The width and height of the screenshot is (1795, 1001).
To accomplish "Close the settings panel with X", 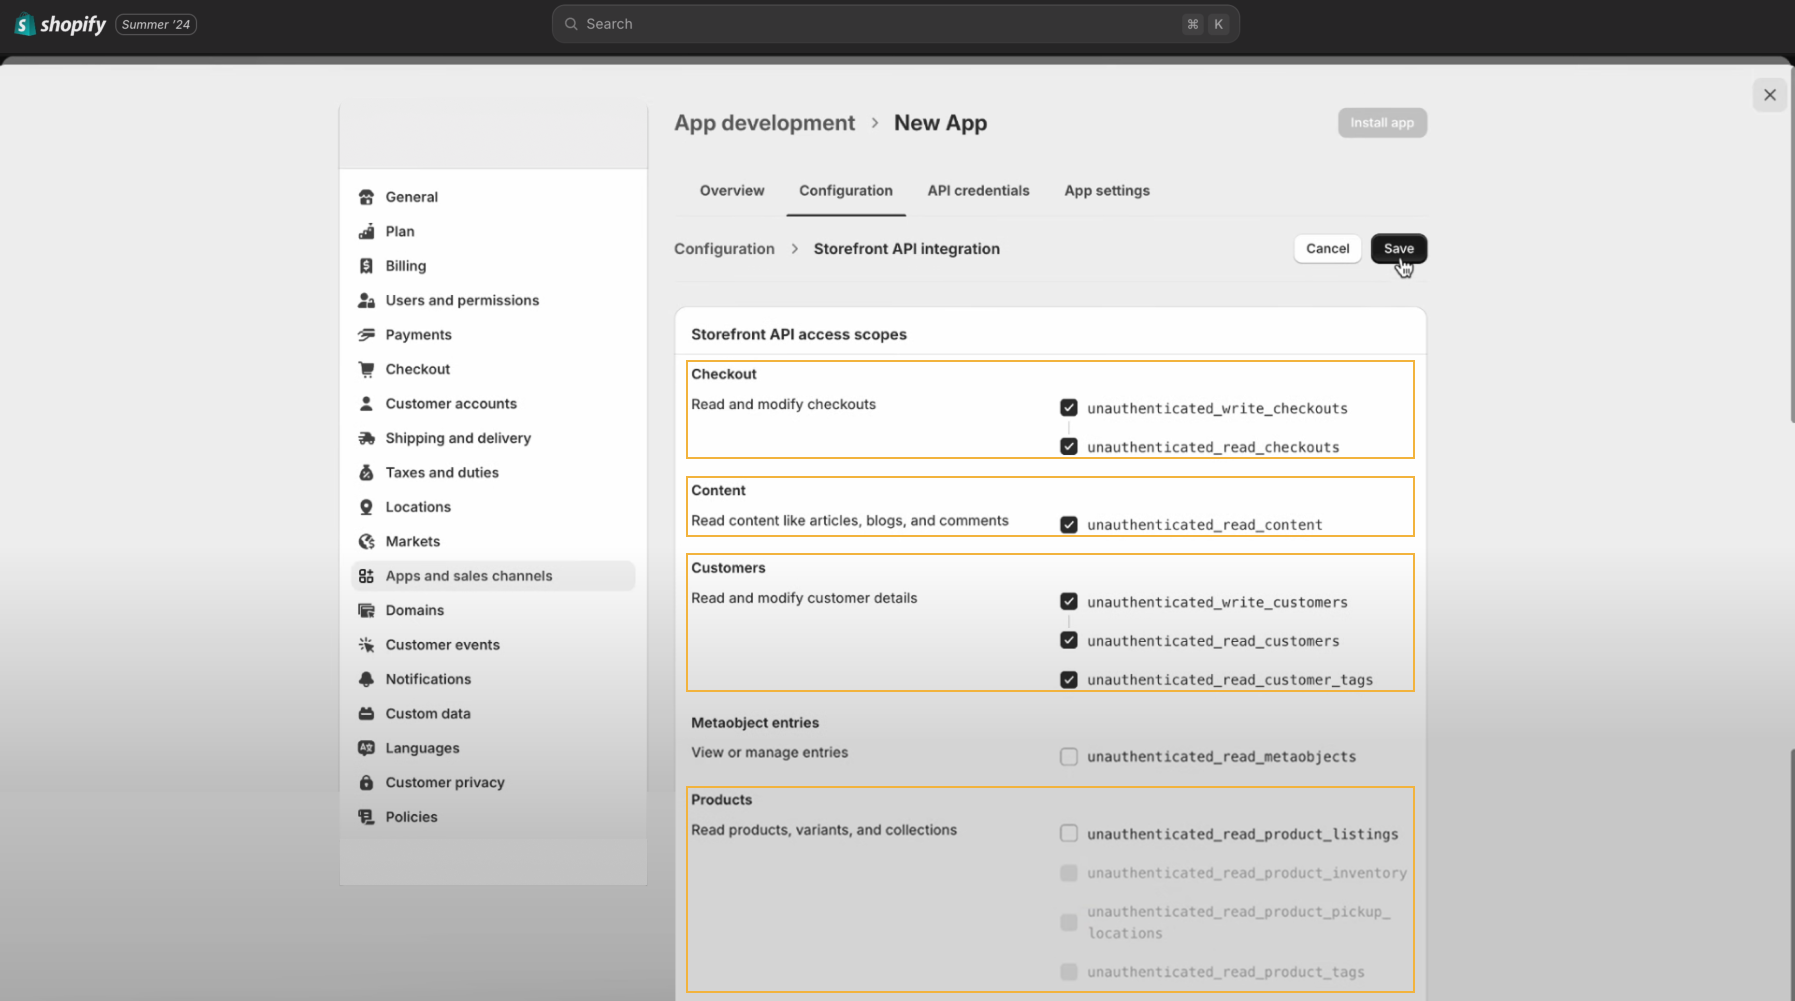I will click(x=1769, y=95).
